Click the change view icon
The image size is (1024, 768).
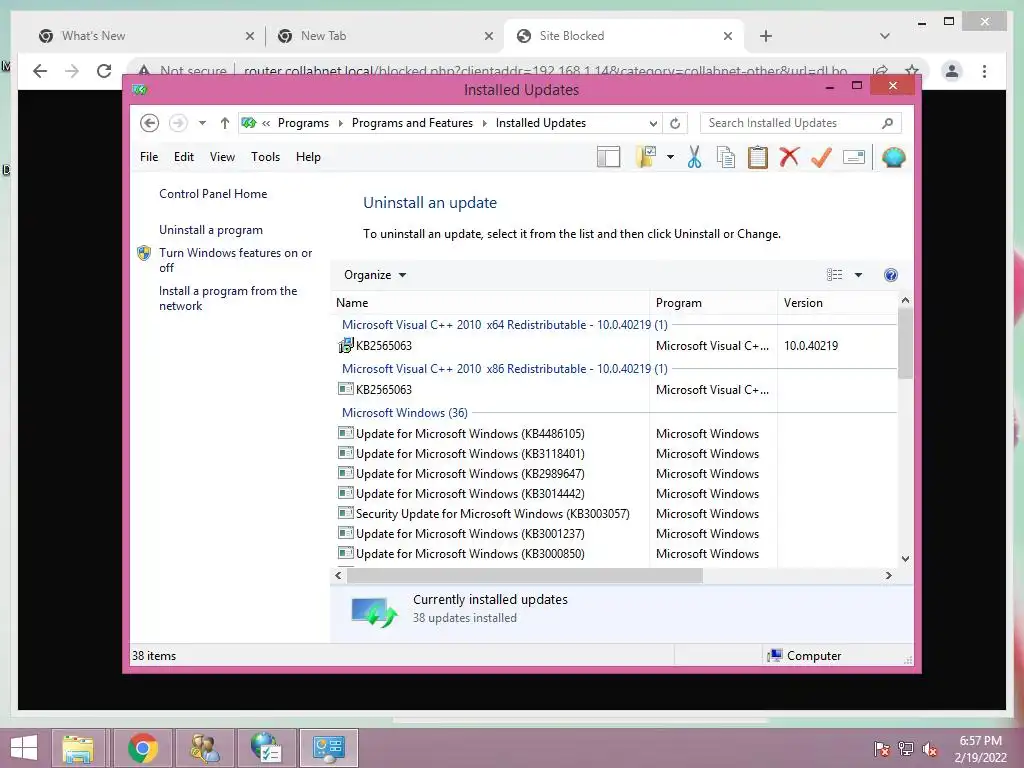(834, 275)
